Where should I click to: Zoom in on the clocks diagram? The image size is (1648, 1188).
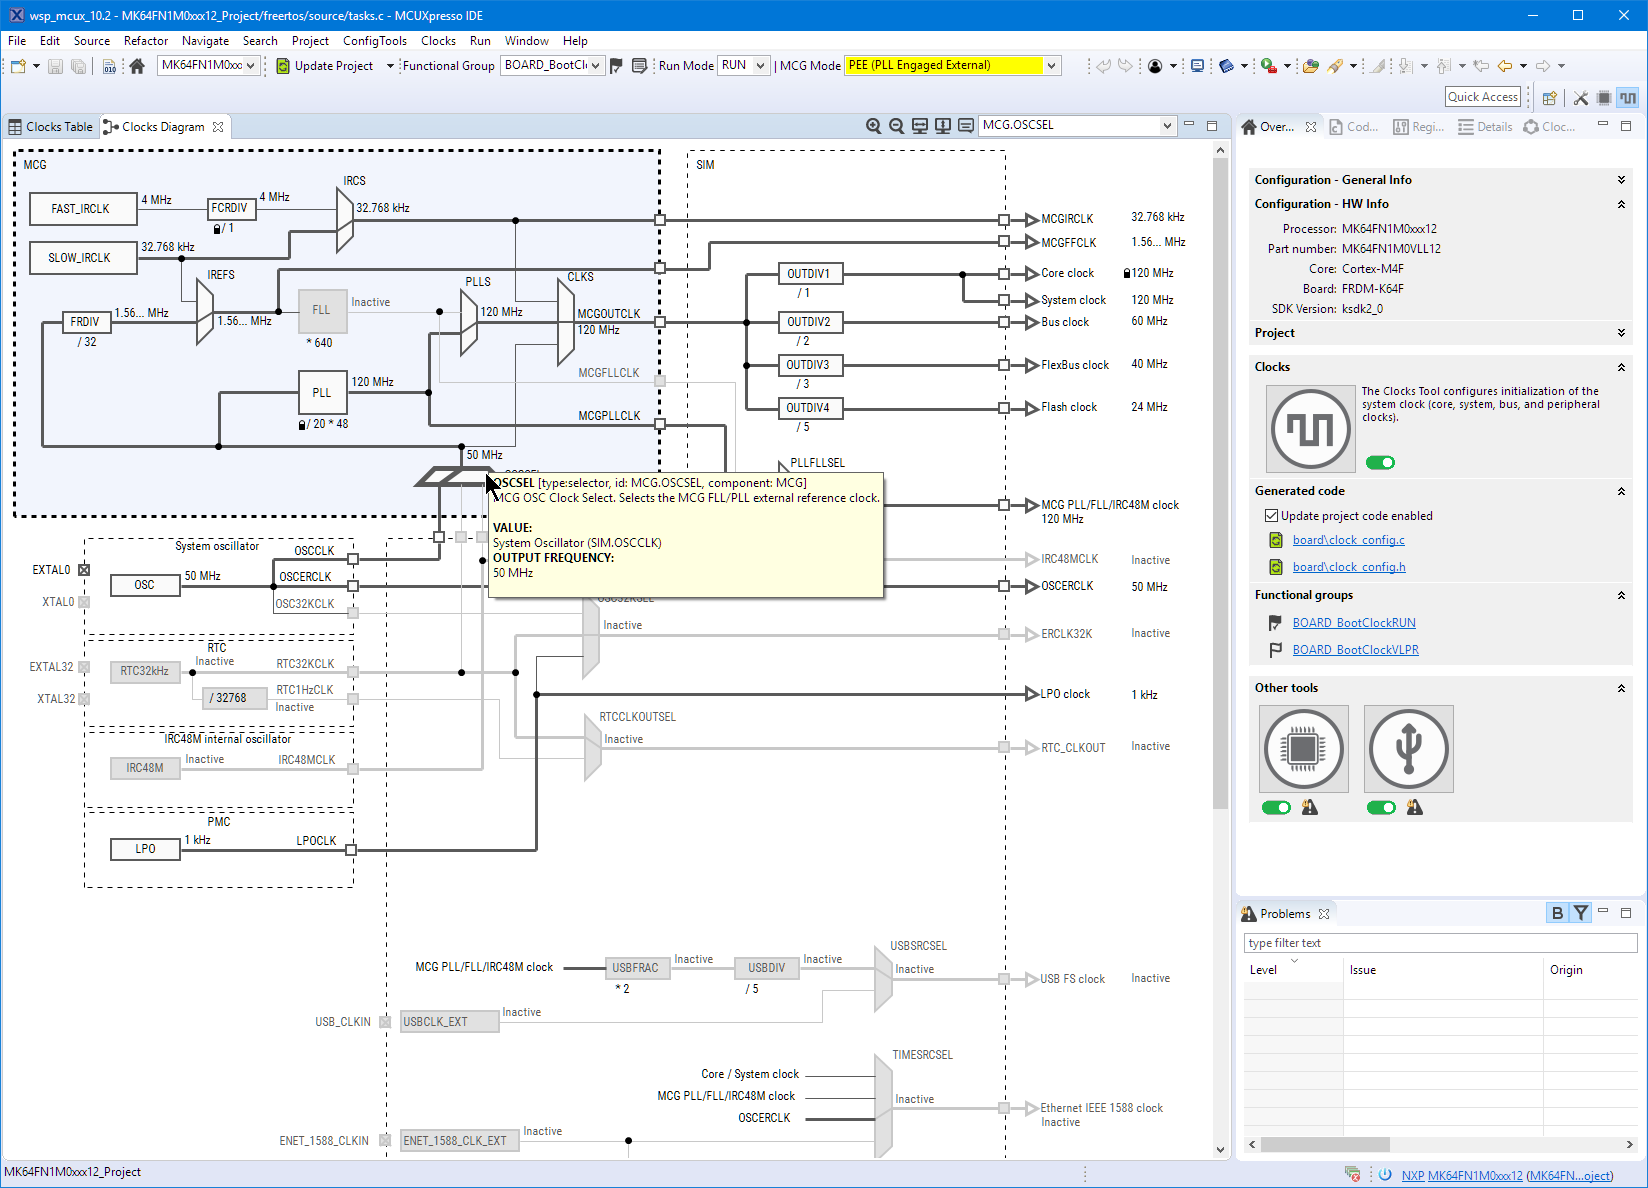point(874,126)
